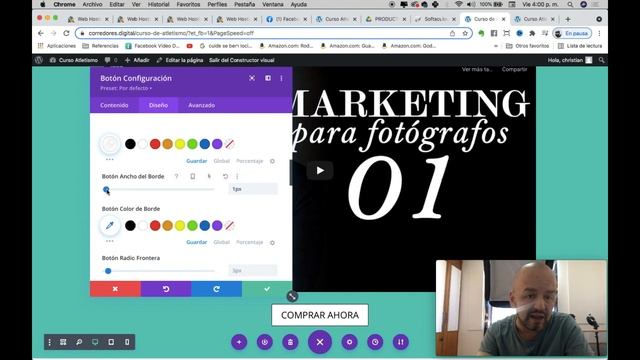The width and height of the screenshot is (640, 360).
Task: Open editing history clock icon
Action: tap(375, 342)
